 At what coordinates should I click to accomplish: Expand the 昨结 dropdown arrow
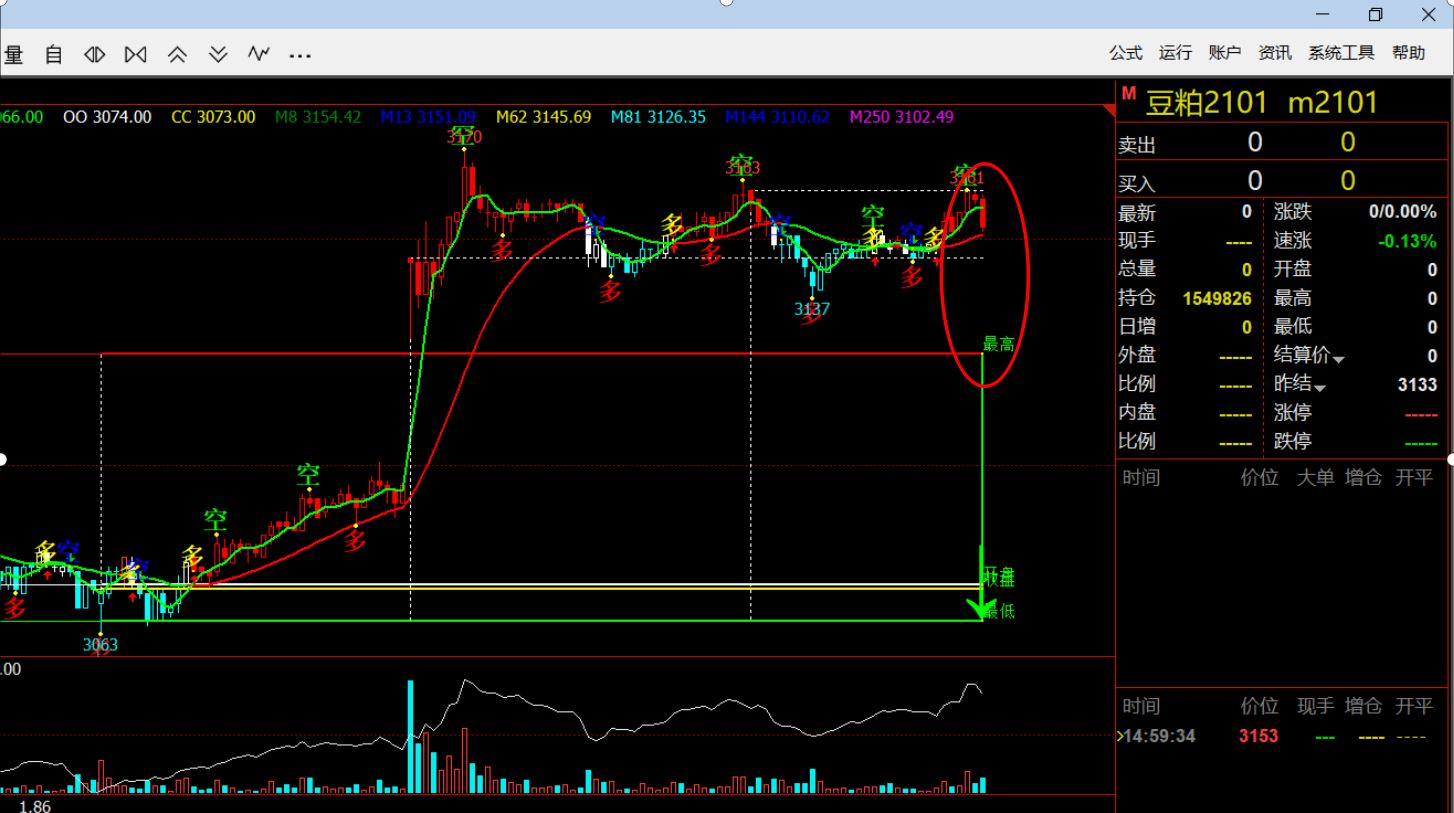click(1320, 388)
